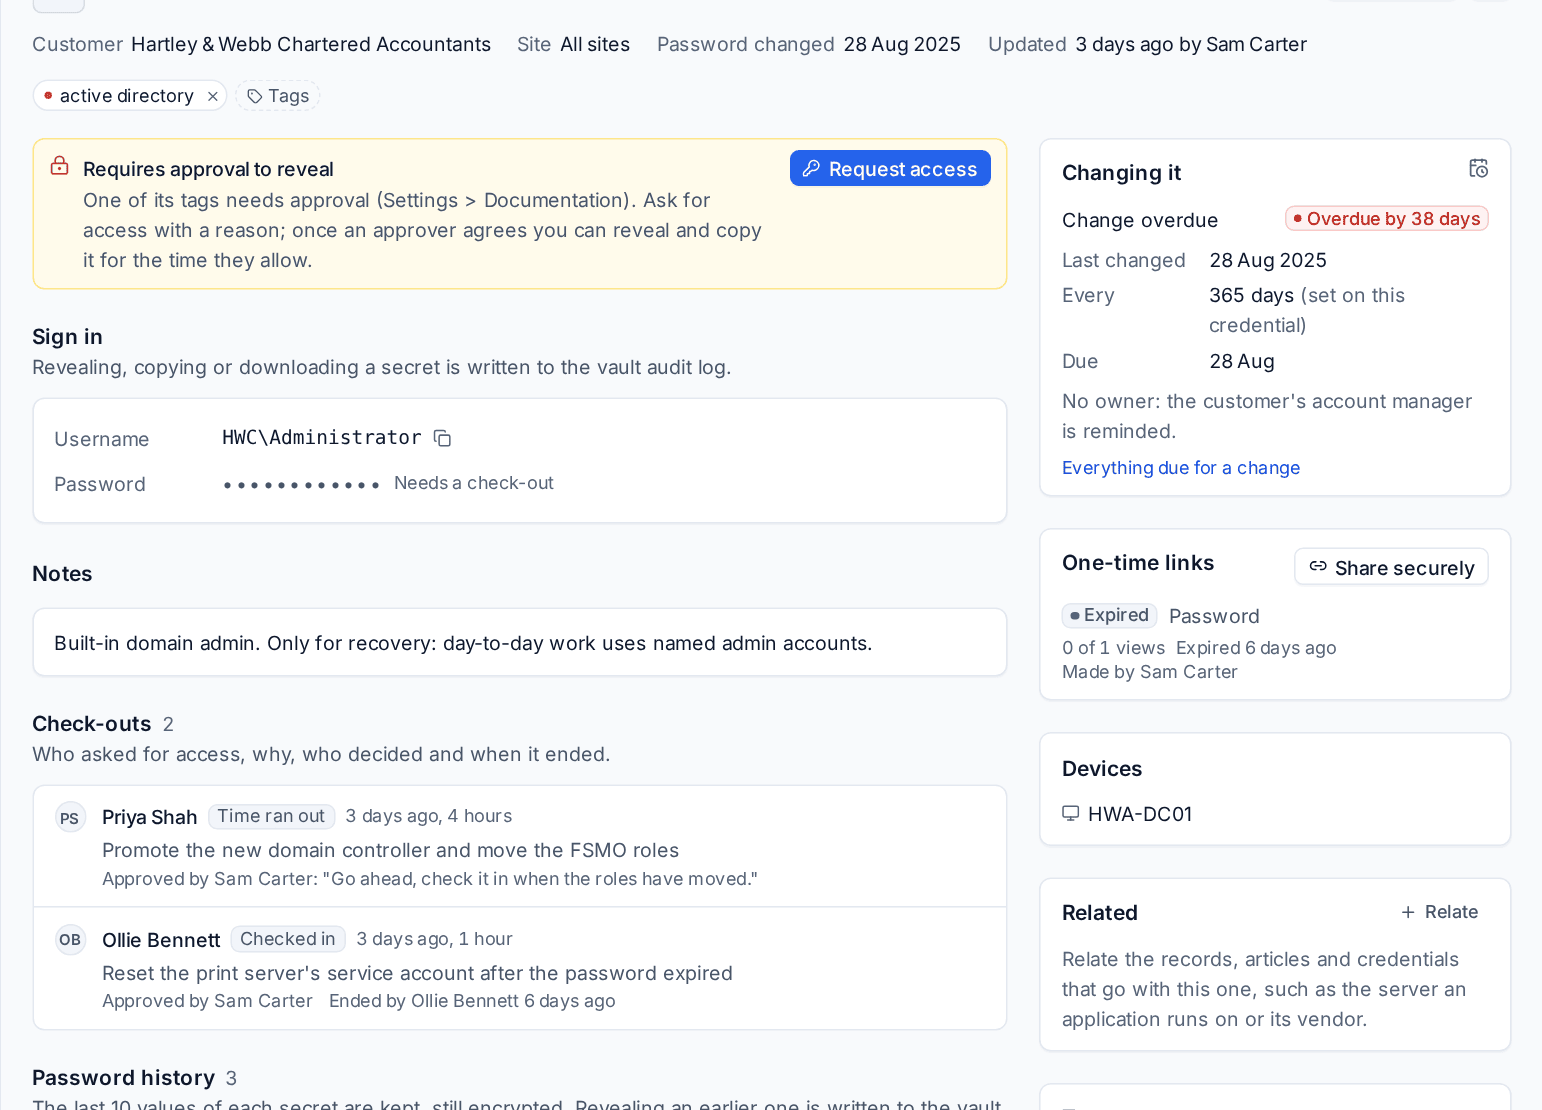Click the 365 days interval value
Viewport: 1542px width, 1110px height.
pos(1252,295)
